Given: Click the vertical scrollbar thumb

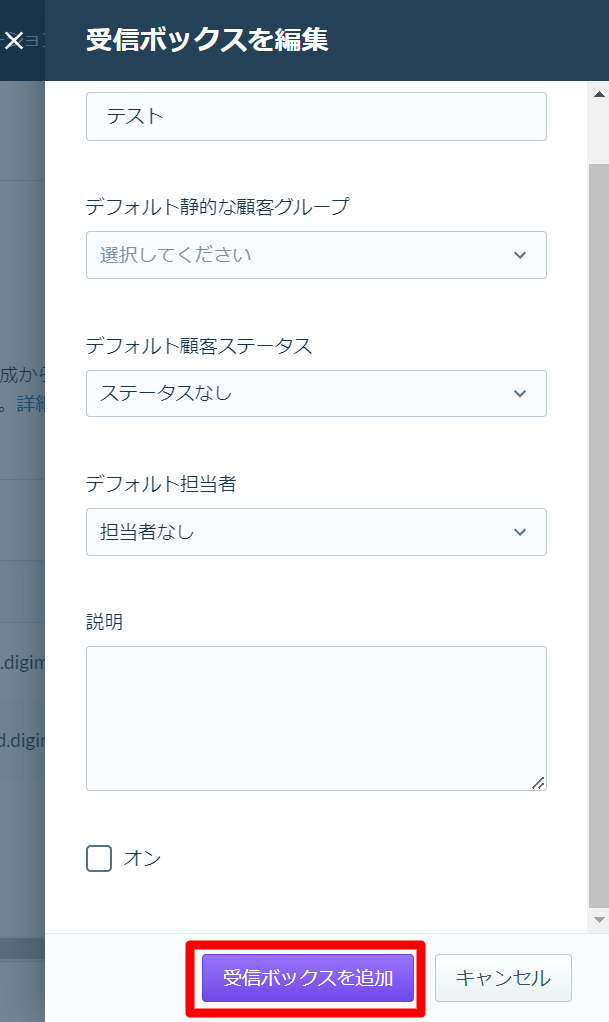Looking at the screenshot, I should coord(599,534).
